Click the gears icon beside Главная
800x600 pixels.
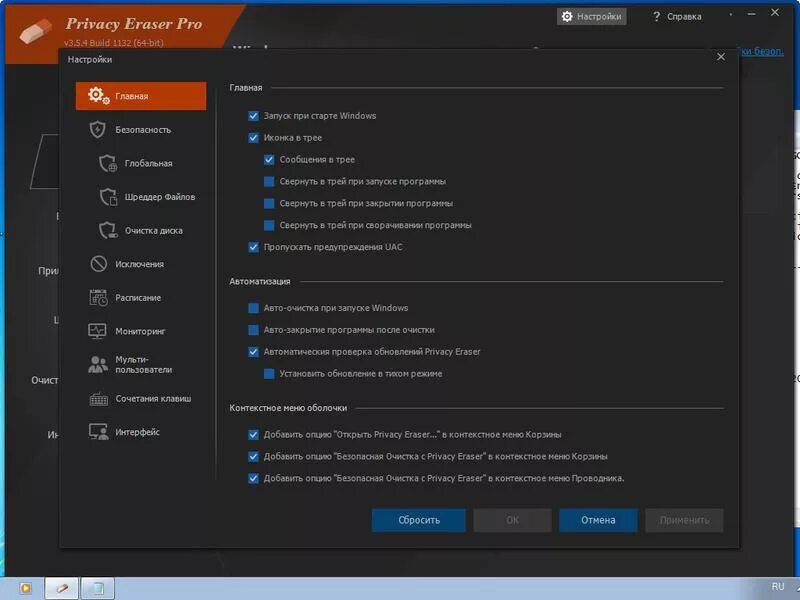coord(98,95)
